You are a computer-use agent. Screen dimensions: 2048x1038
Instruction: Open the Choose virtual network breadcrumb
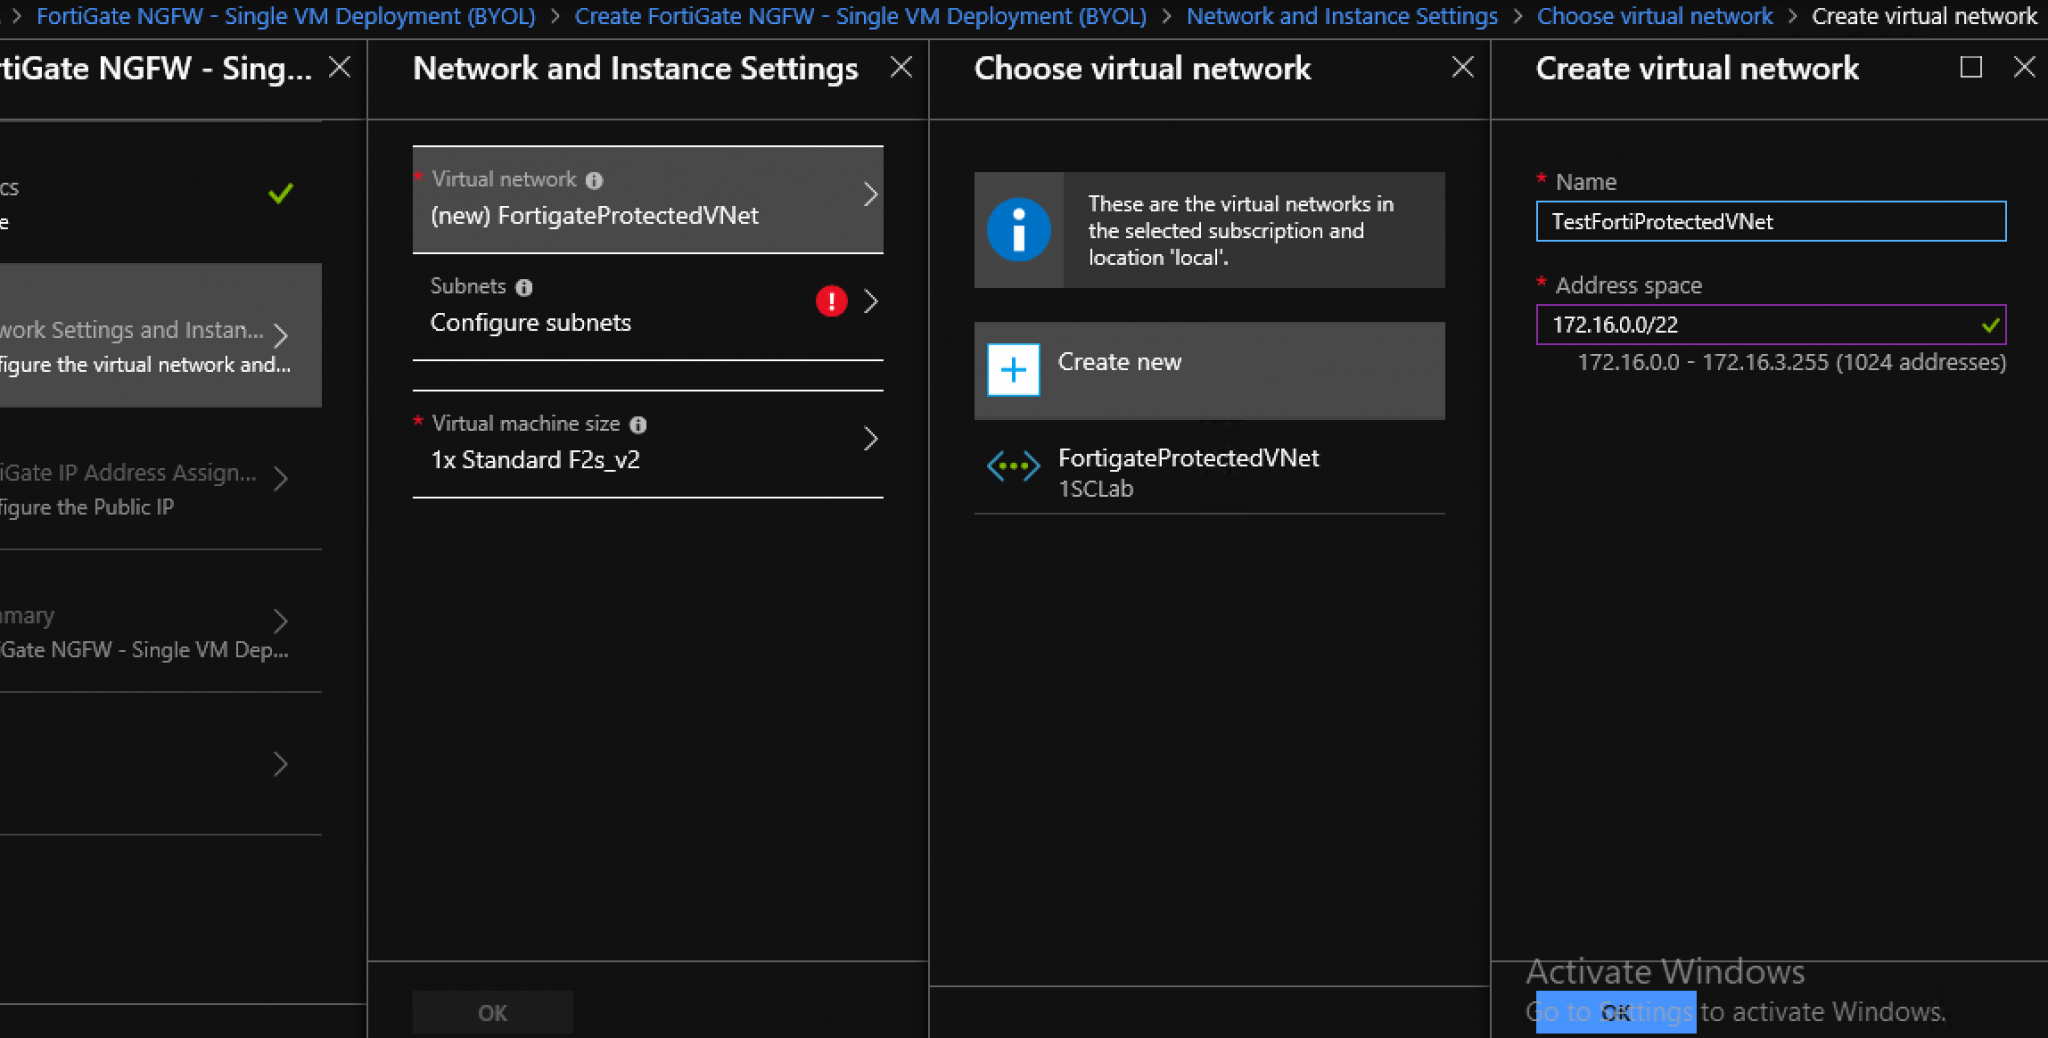point(1655,16)
